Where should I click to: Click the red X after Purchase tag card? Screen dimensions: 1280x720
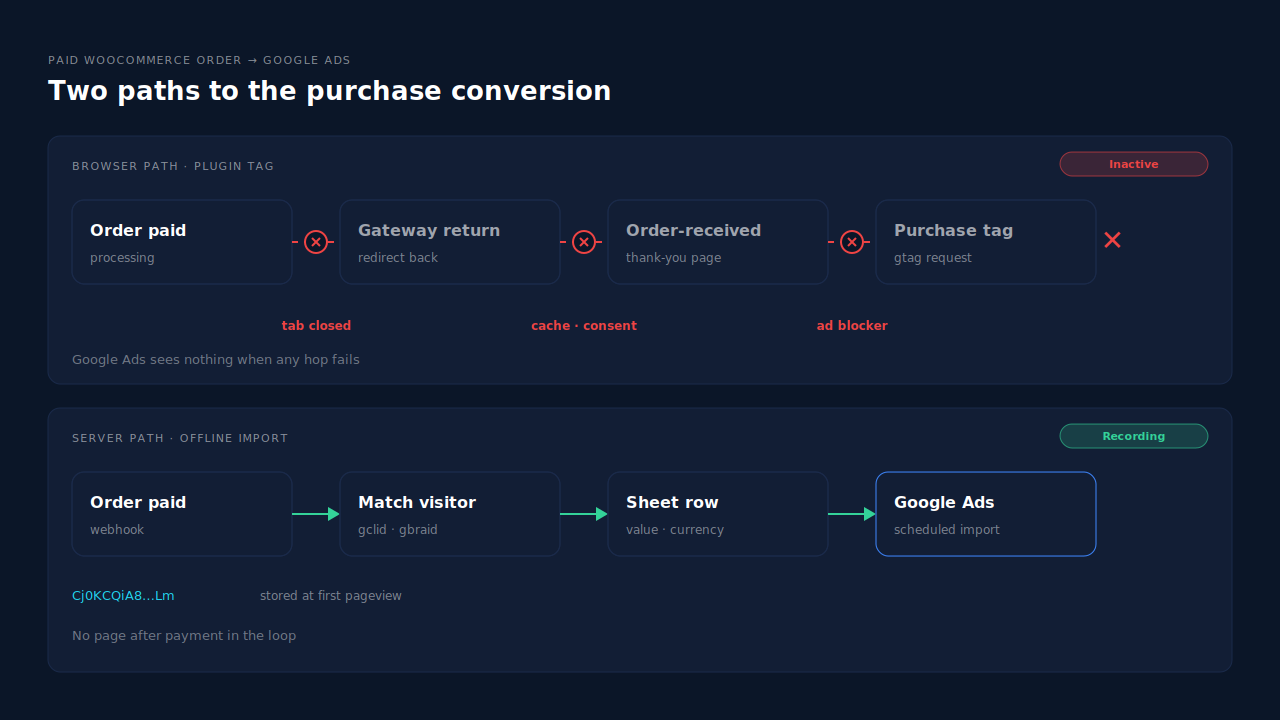(x=1112, y=240)
